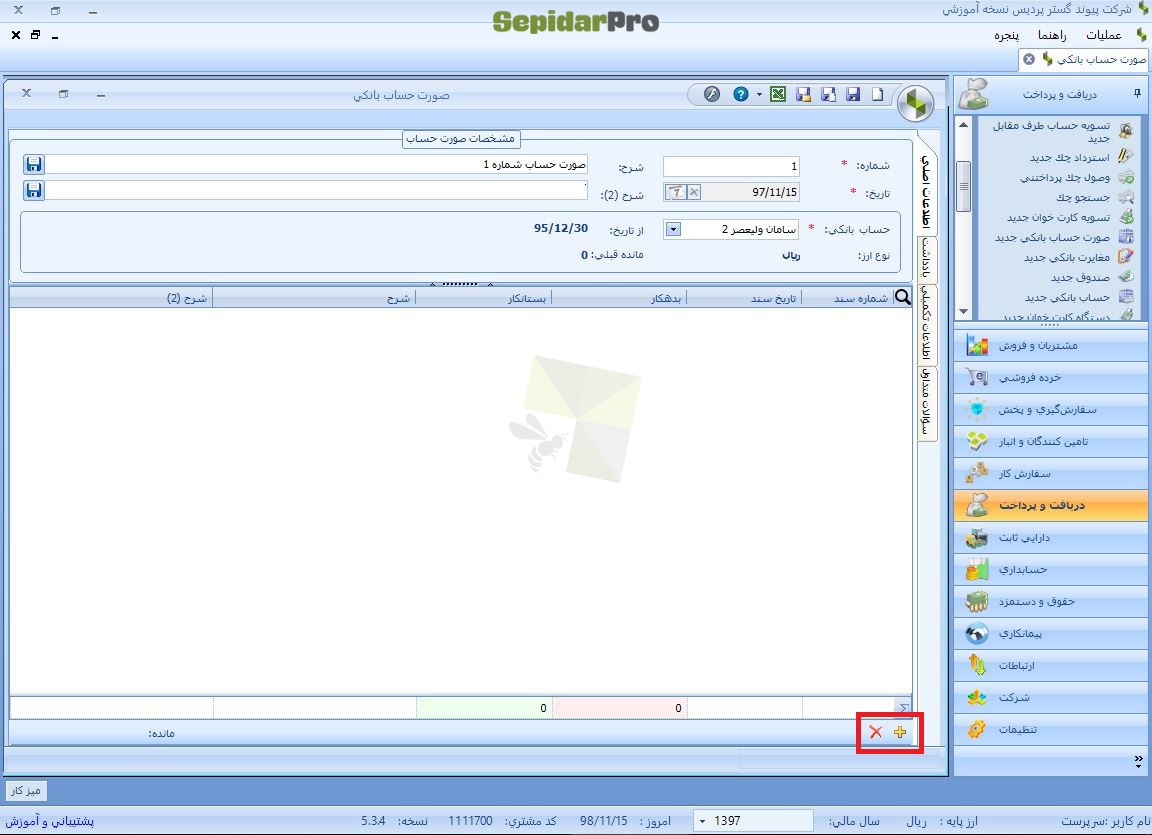
Task: Open the خرده فروشی module
Action: (x=1051, y=377)
